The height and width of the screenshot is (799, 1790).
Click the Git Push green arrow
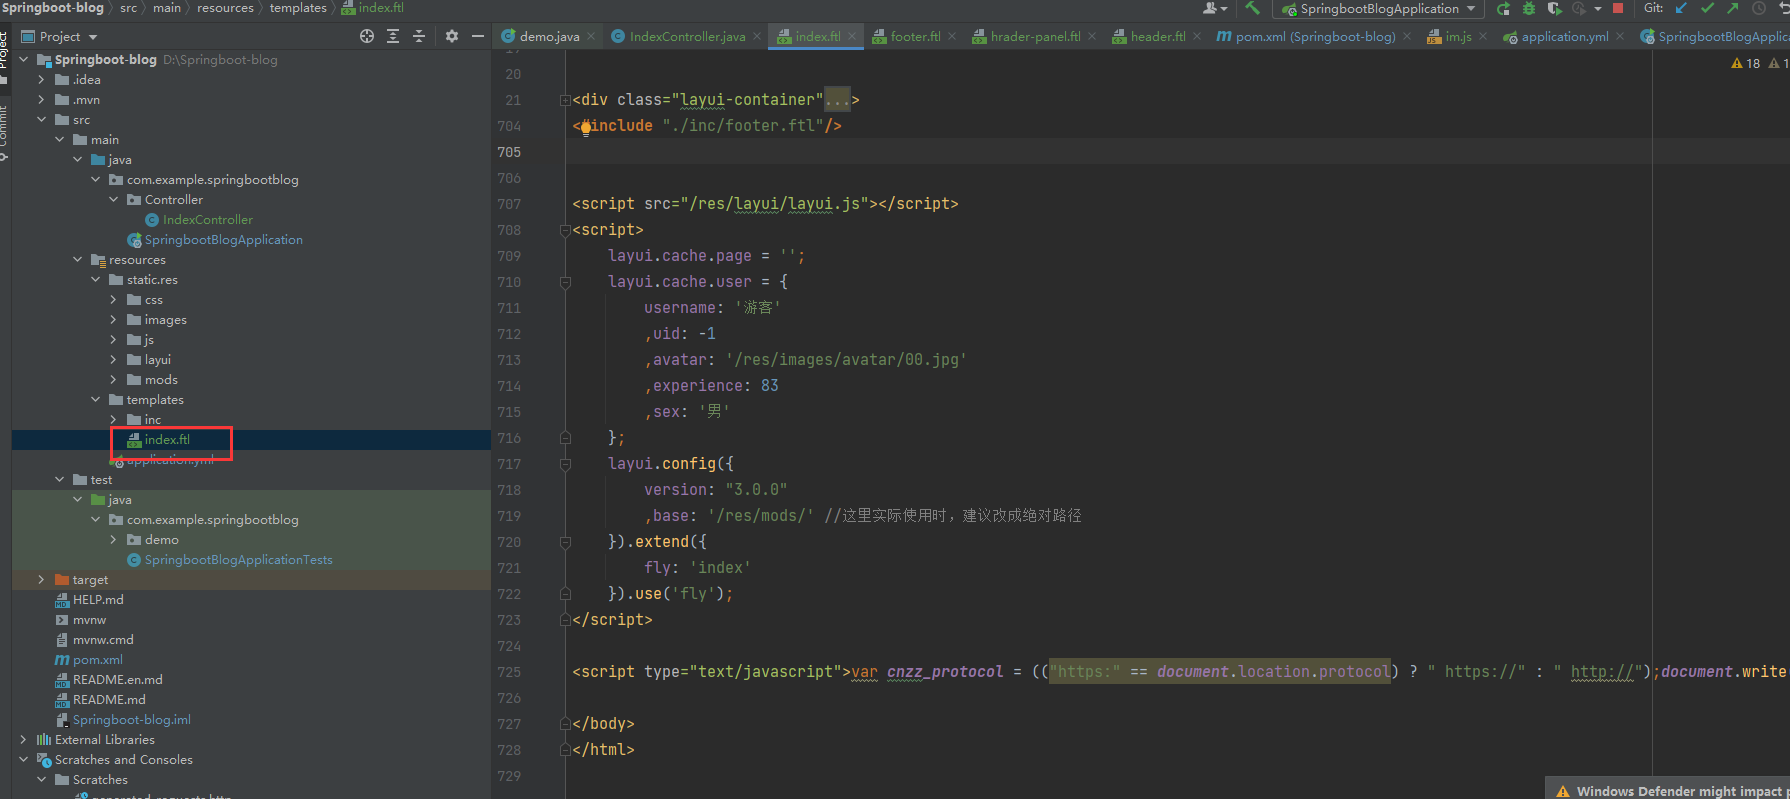(x=1732, y=8)
